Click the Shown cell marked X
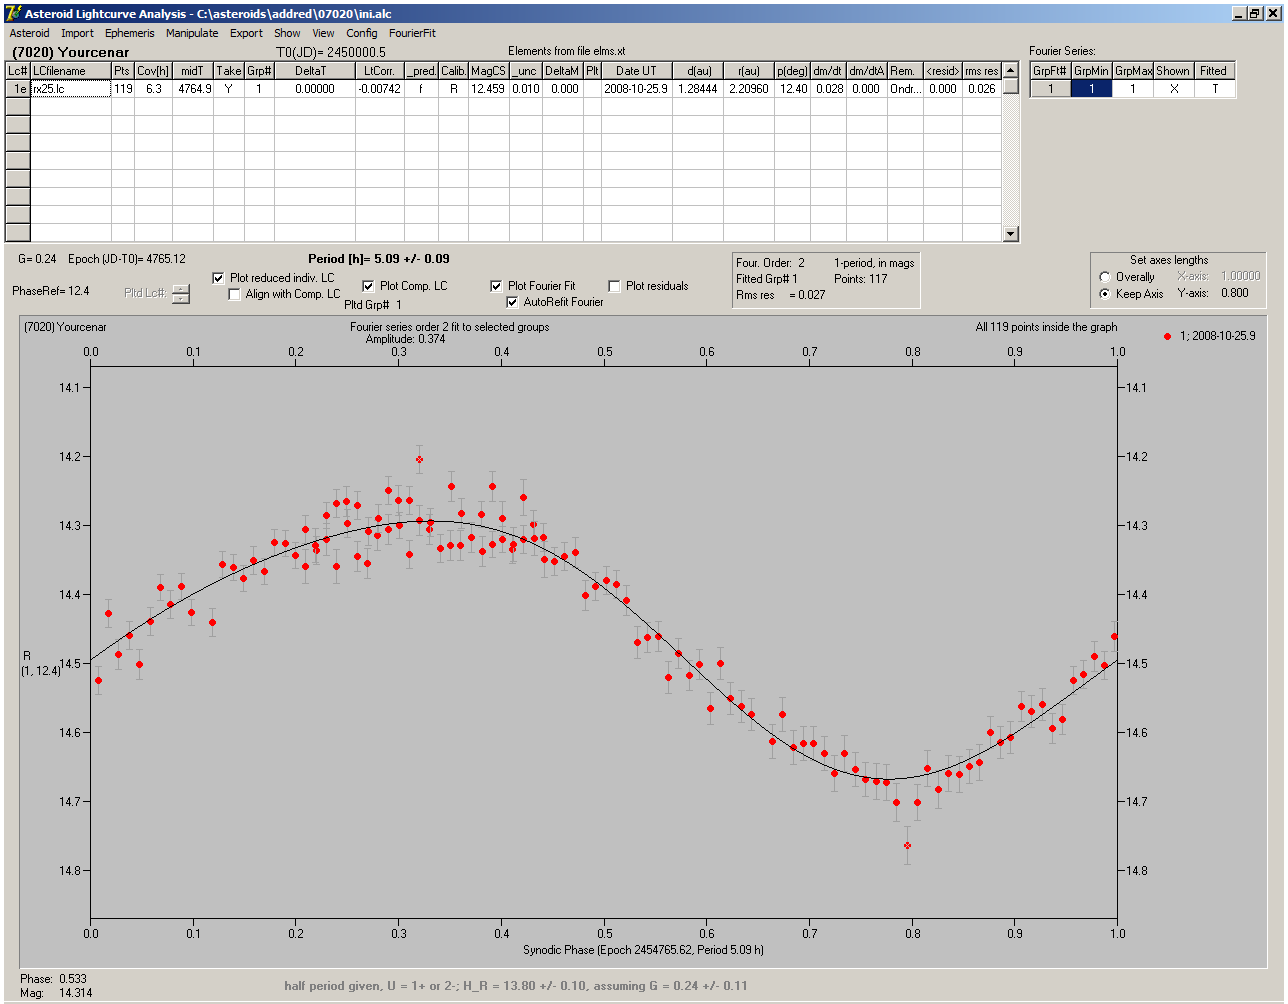1288x1004 pixels. click(1173, 89)
